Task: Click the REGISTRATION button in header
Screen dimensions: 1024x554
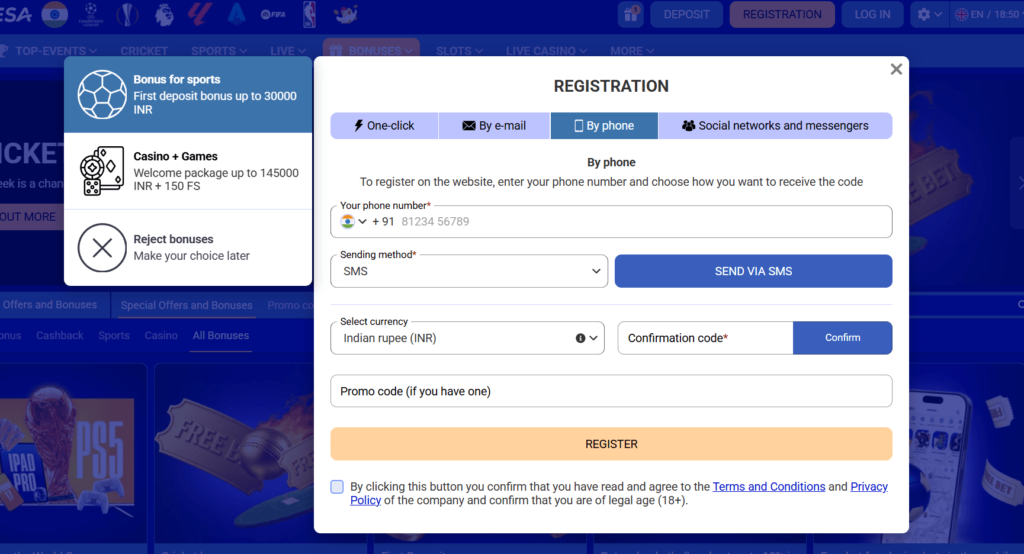Action: coord(782,14)
